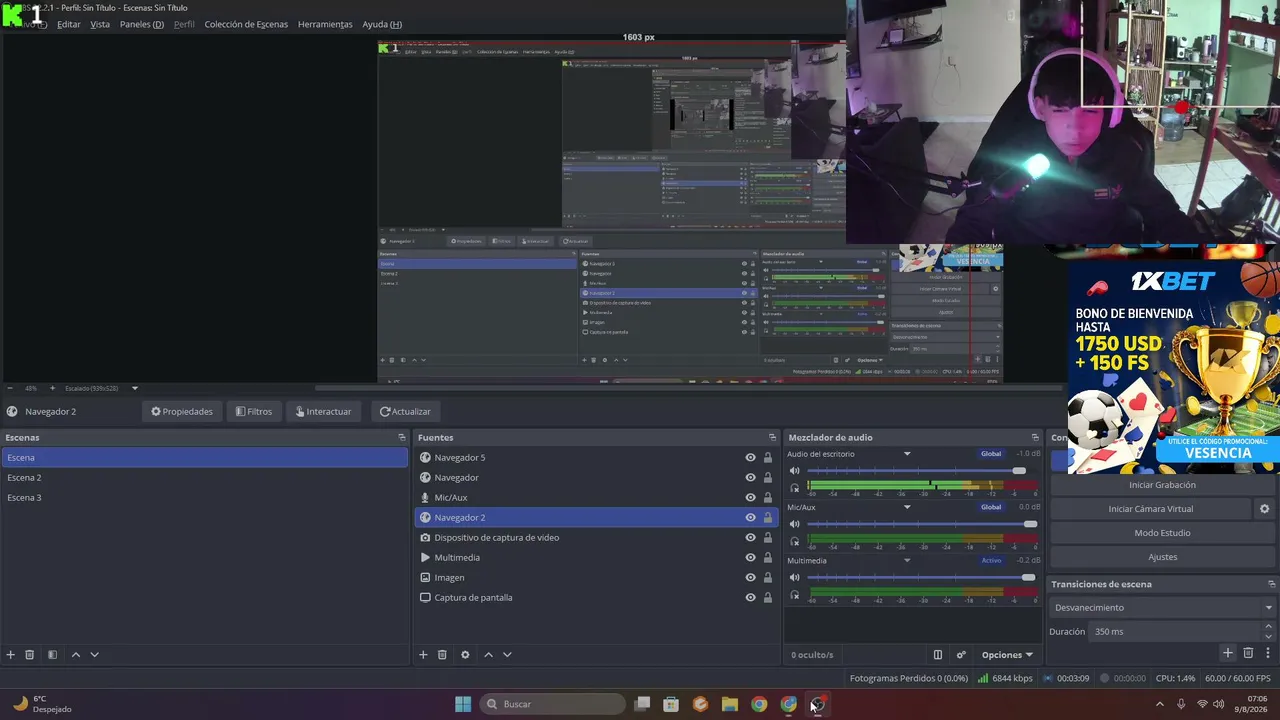Toggle monitoring headphone for Mic/Aux channel
The width and height of the screenshot is (1280, 720).
tap(795, 541)
